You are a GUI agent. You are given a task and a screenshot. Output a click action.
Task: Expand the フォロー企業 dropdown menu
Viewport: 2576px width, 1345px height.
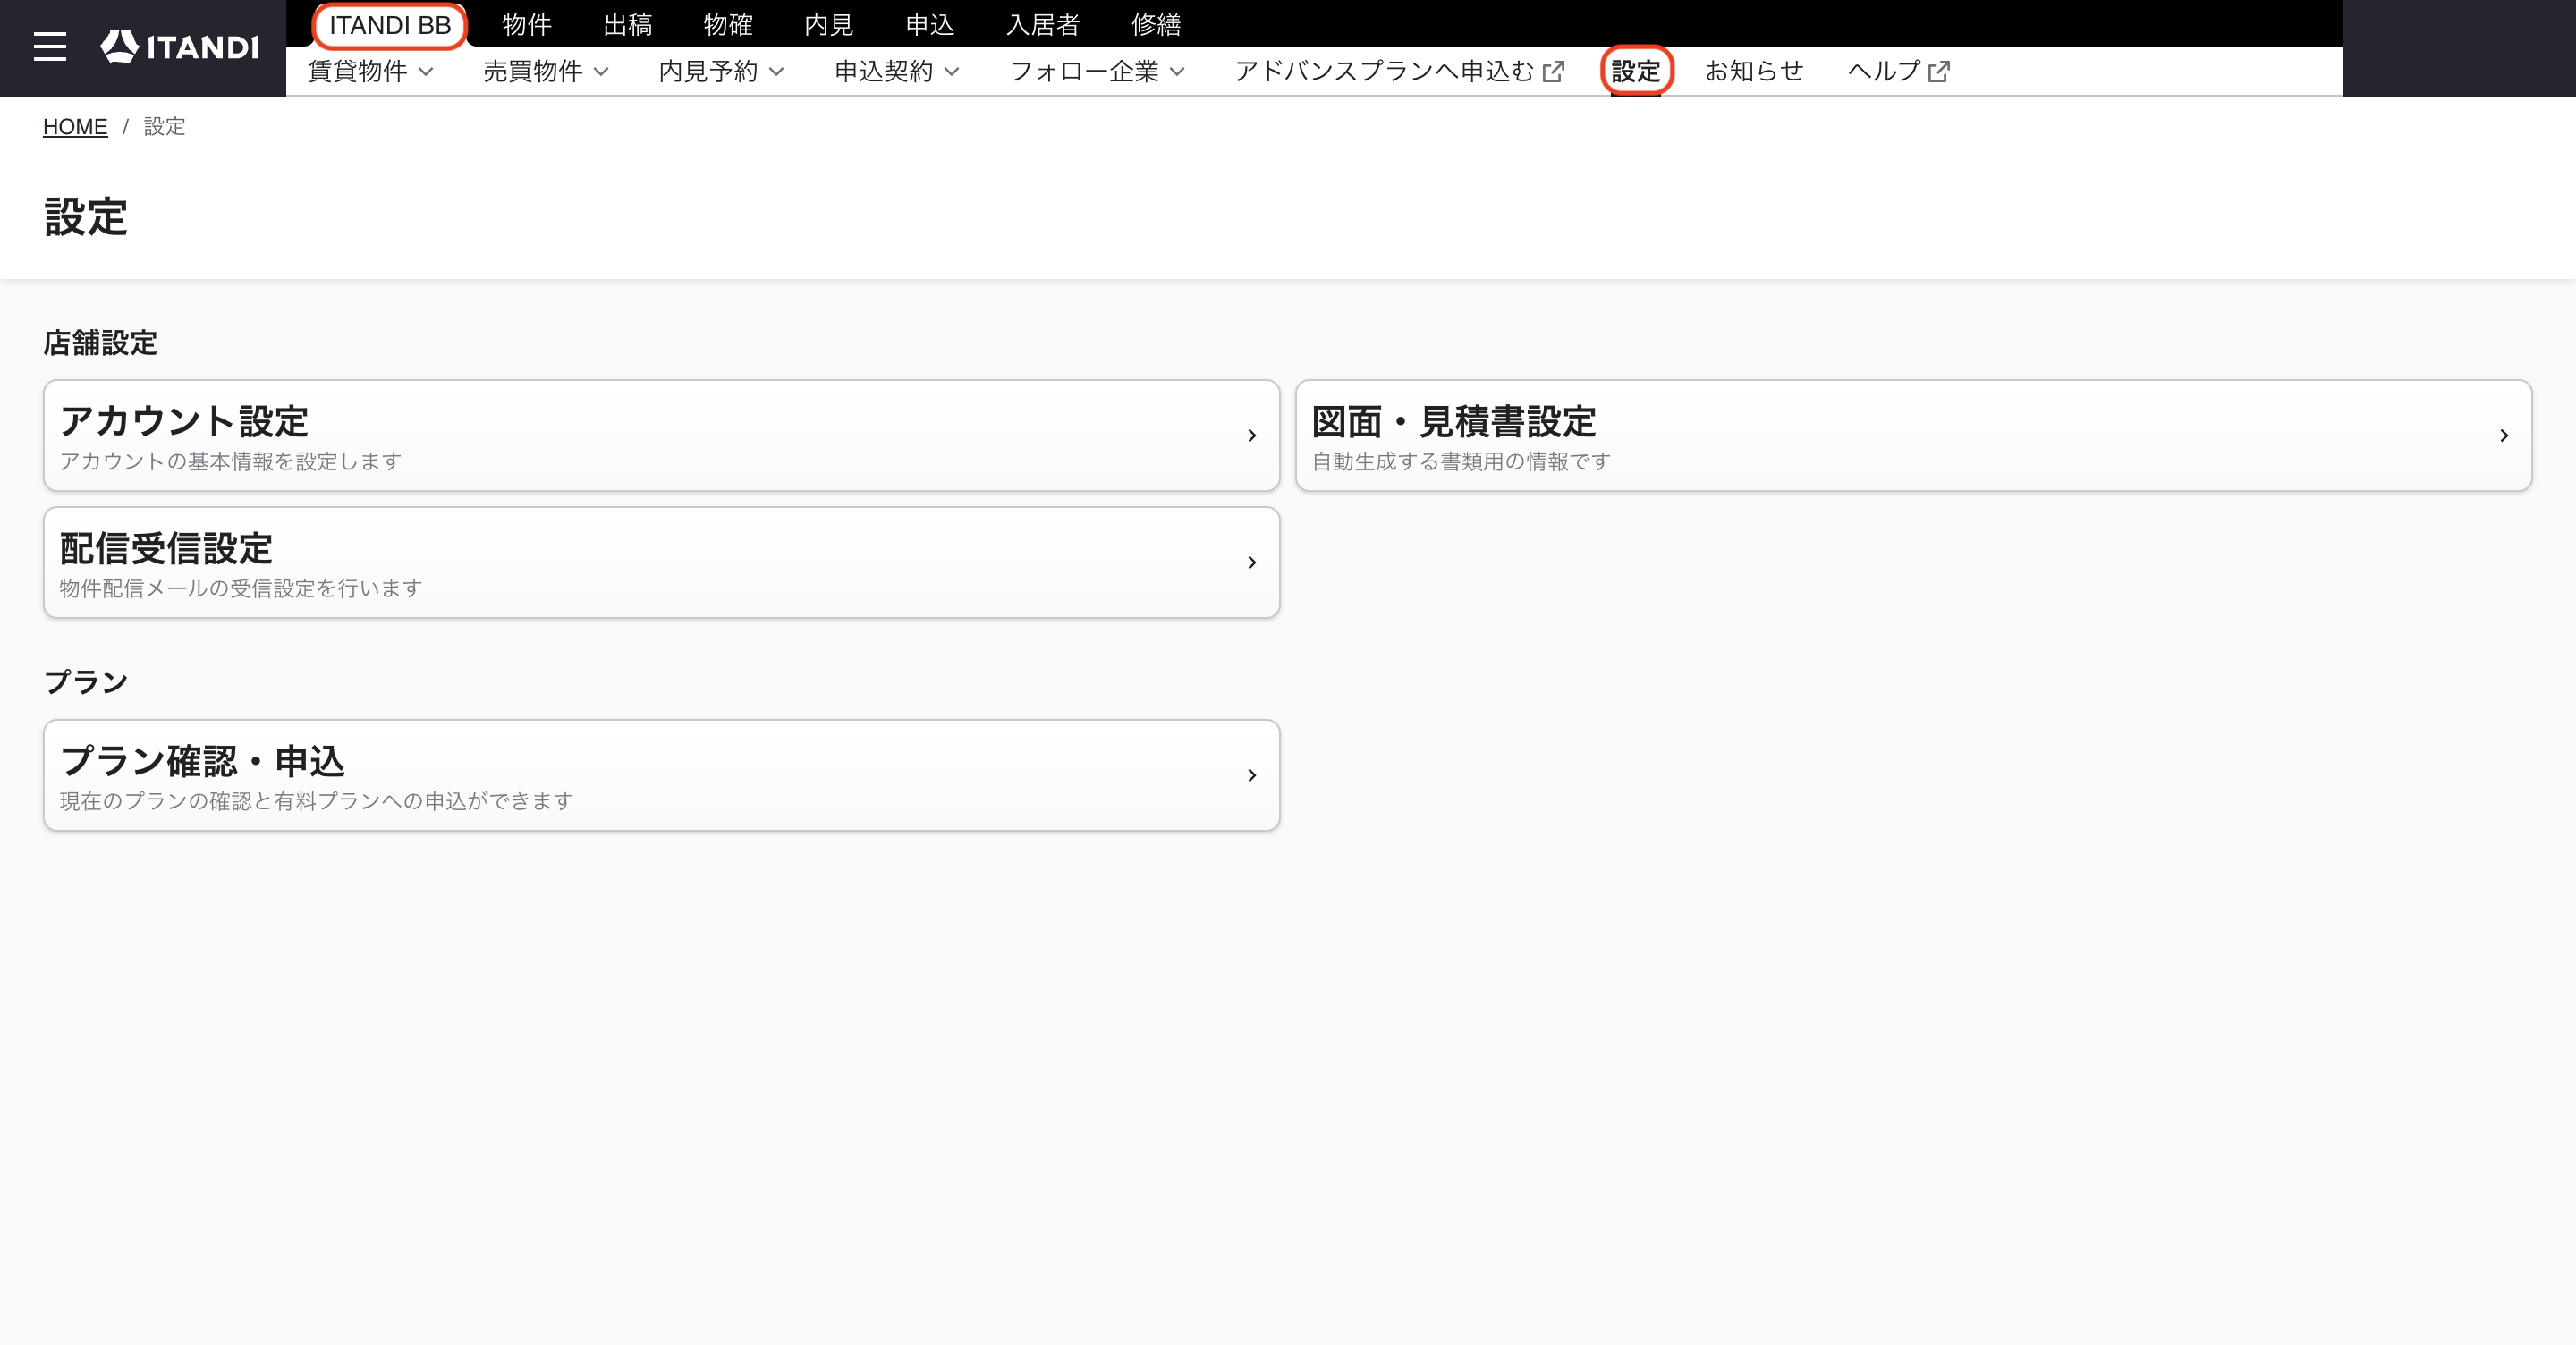1097,72
